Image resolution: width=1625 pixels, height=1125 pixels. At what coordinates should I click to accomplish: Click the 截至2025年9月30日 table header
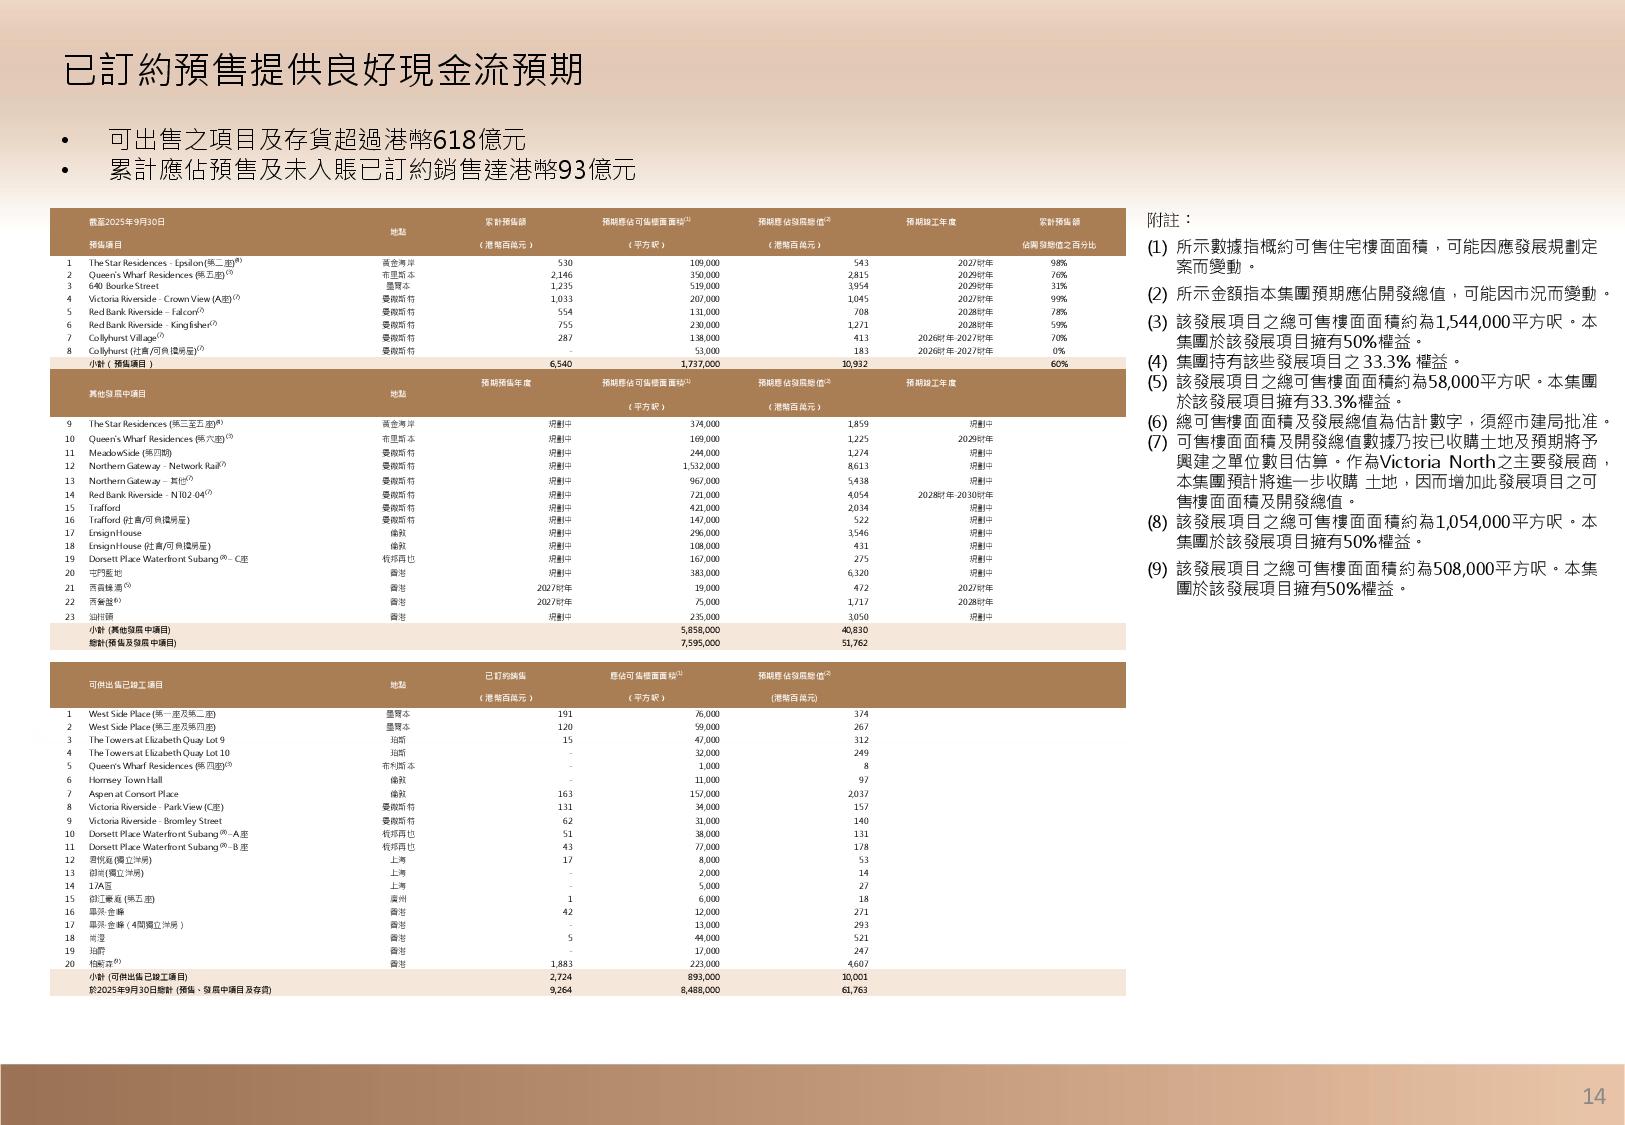coord(127,222)
